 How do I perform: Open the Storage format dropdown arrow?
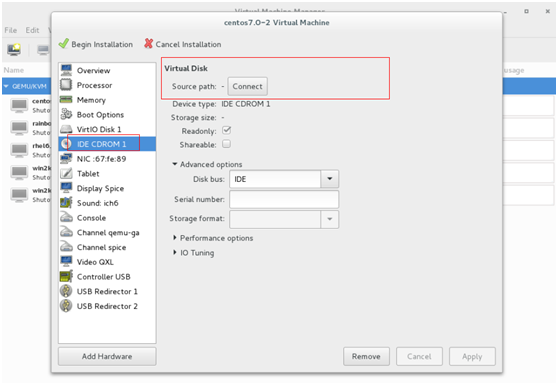(x=330, y=219)
